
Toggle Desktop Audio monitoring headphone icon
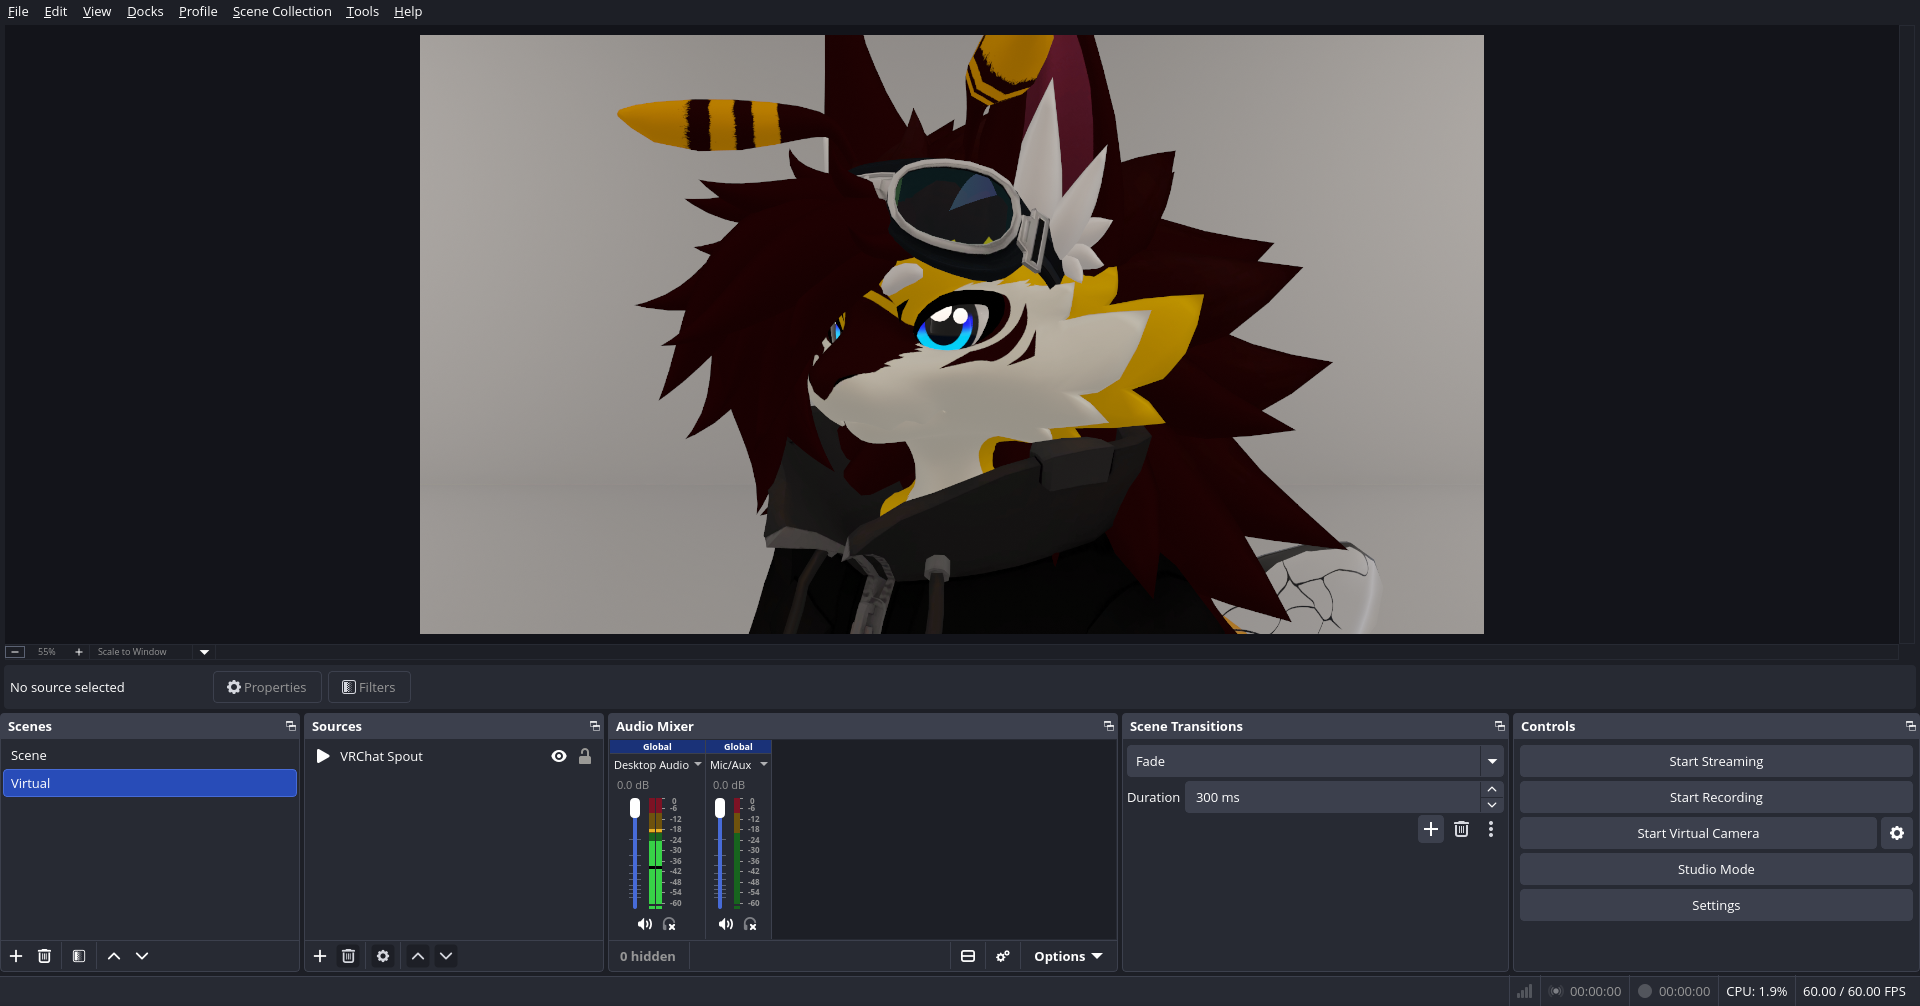pyautogui.click(x=669, y=924)
